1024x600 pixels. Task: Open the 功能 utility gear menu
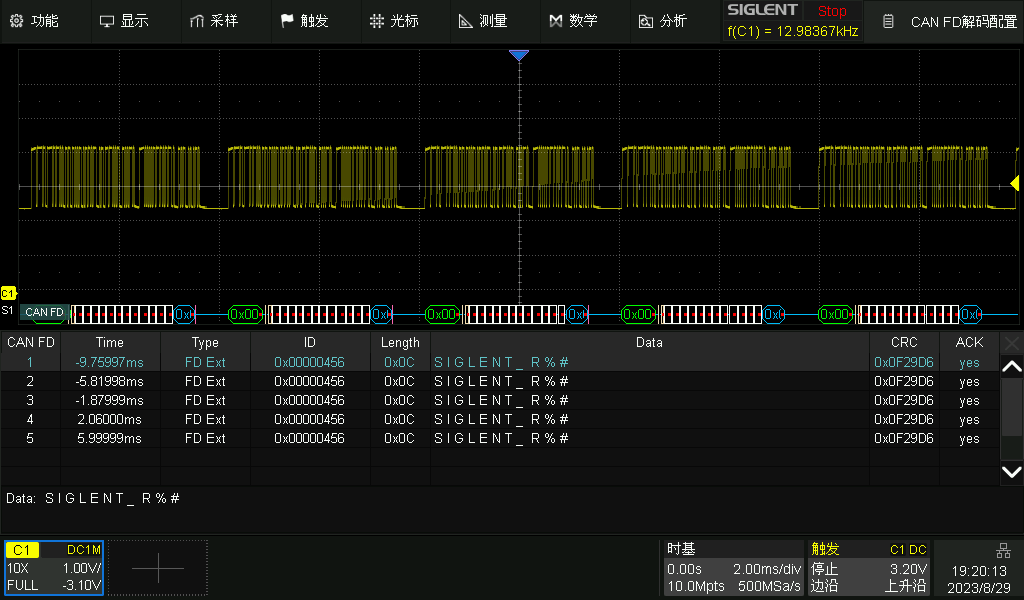pyautogui.click(x=34, y=21)
